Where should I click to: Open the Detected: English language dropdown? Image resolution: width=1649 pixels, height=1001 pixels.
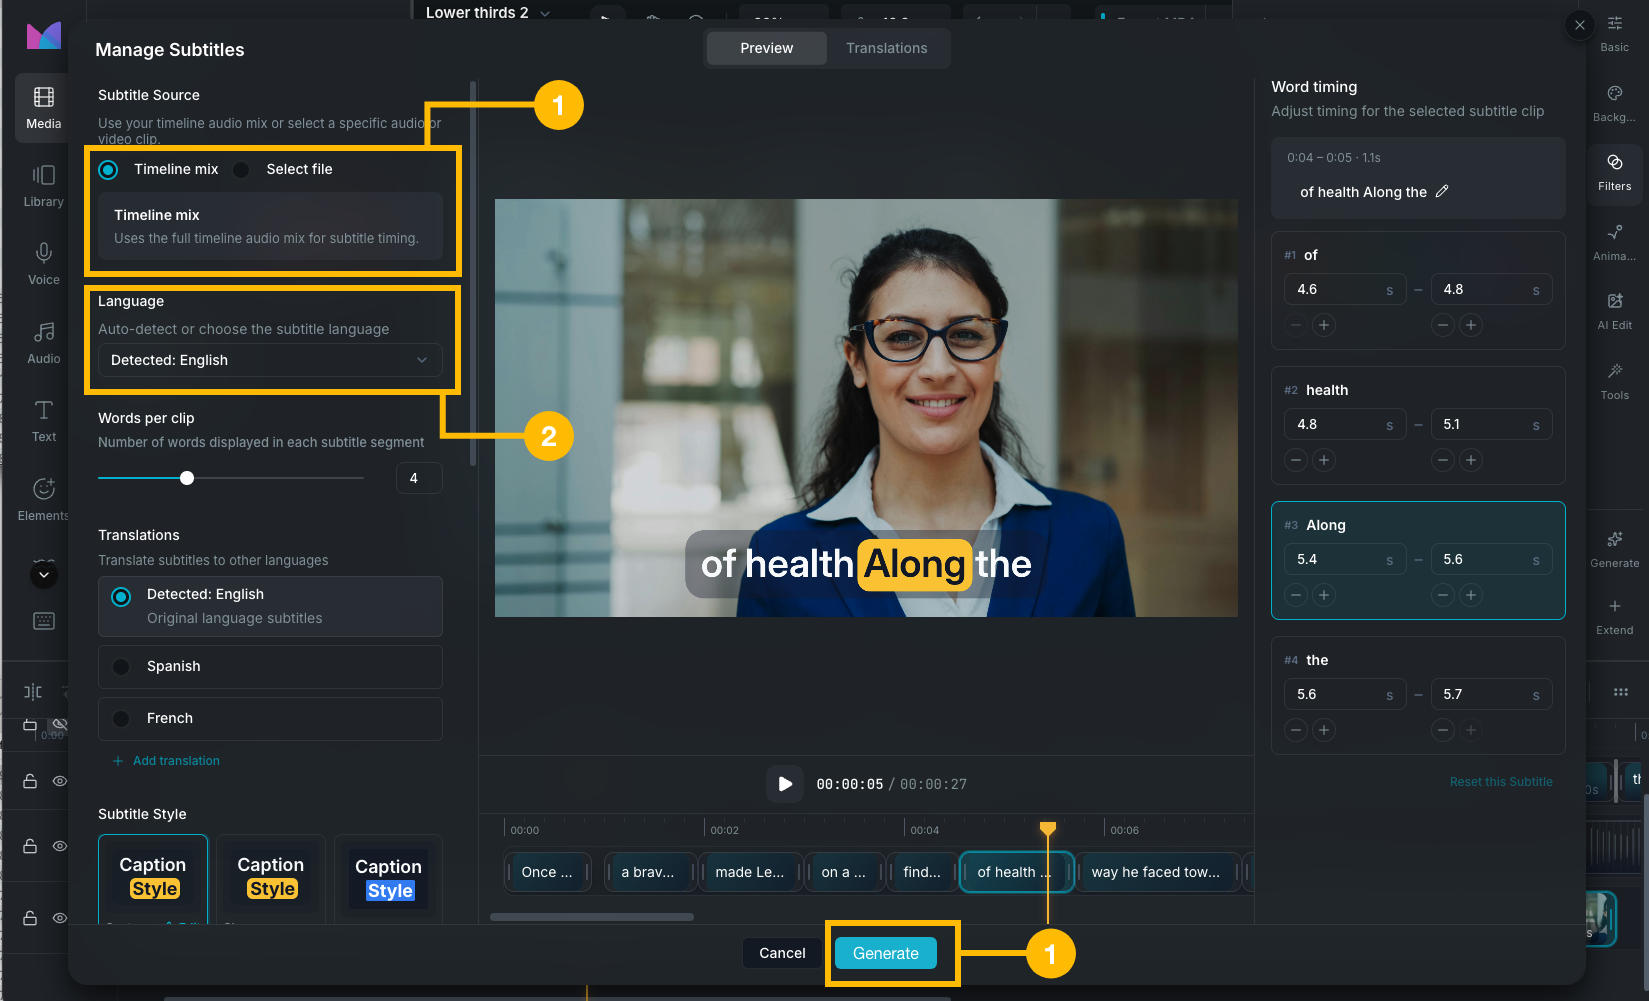tap(270, 360)
